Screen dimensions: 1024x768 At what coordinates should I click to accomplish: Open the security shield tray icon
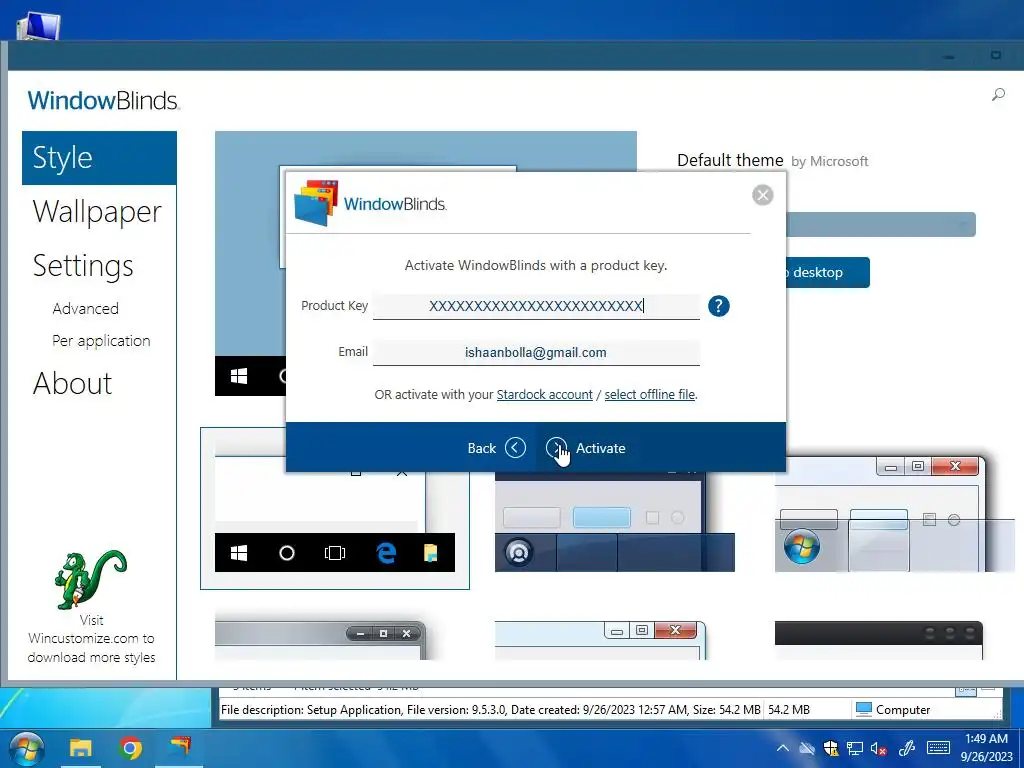[x=831, y=748]
